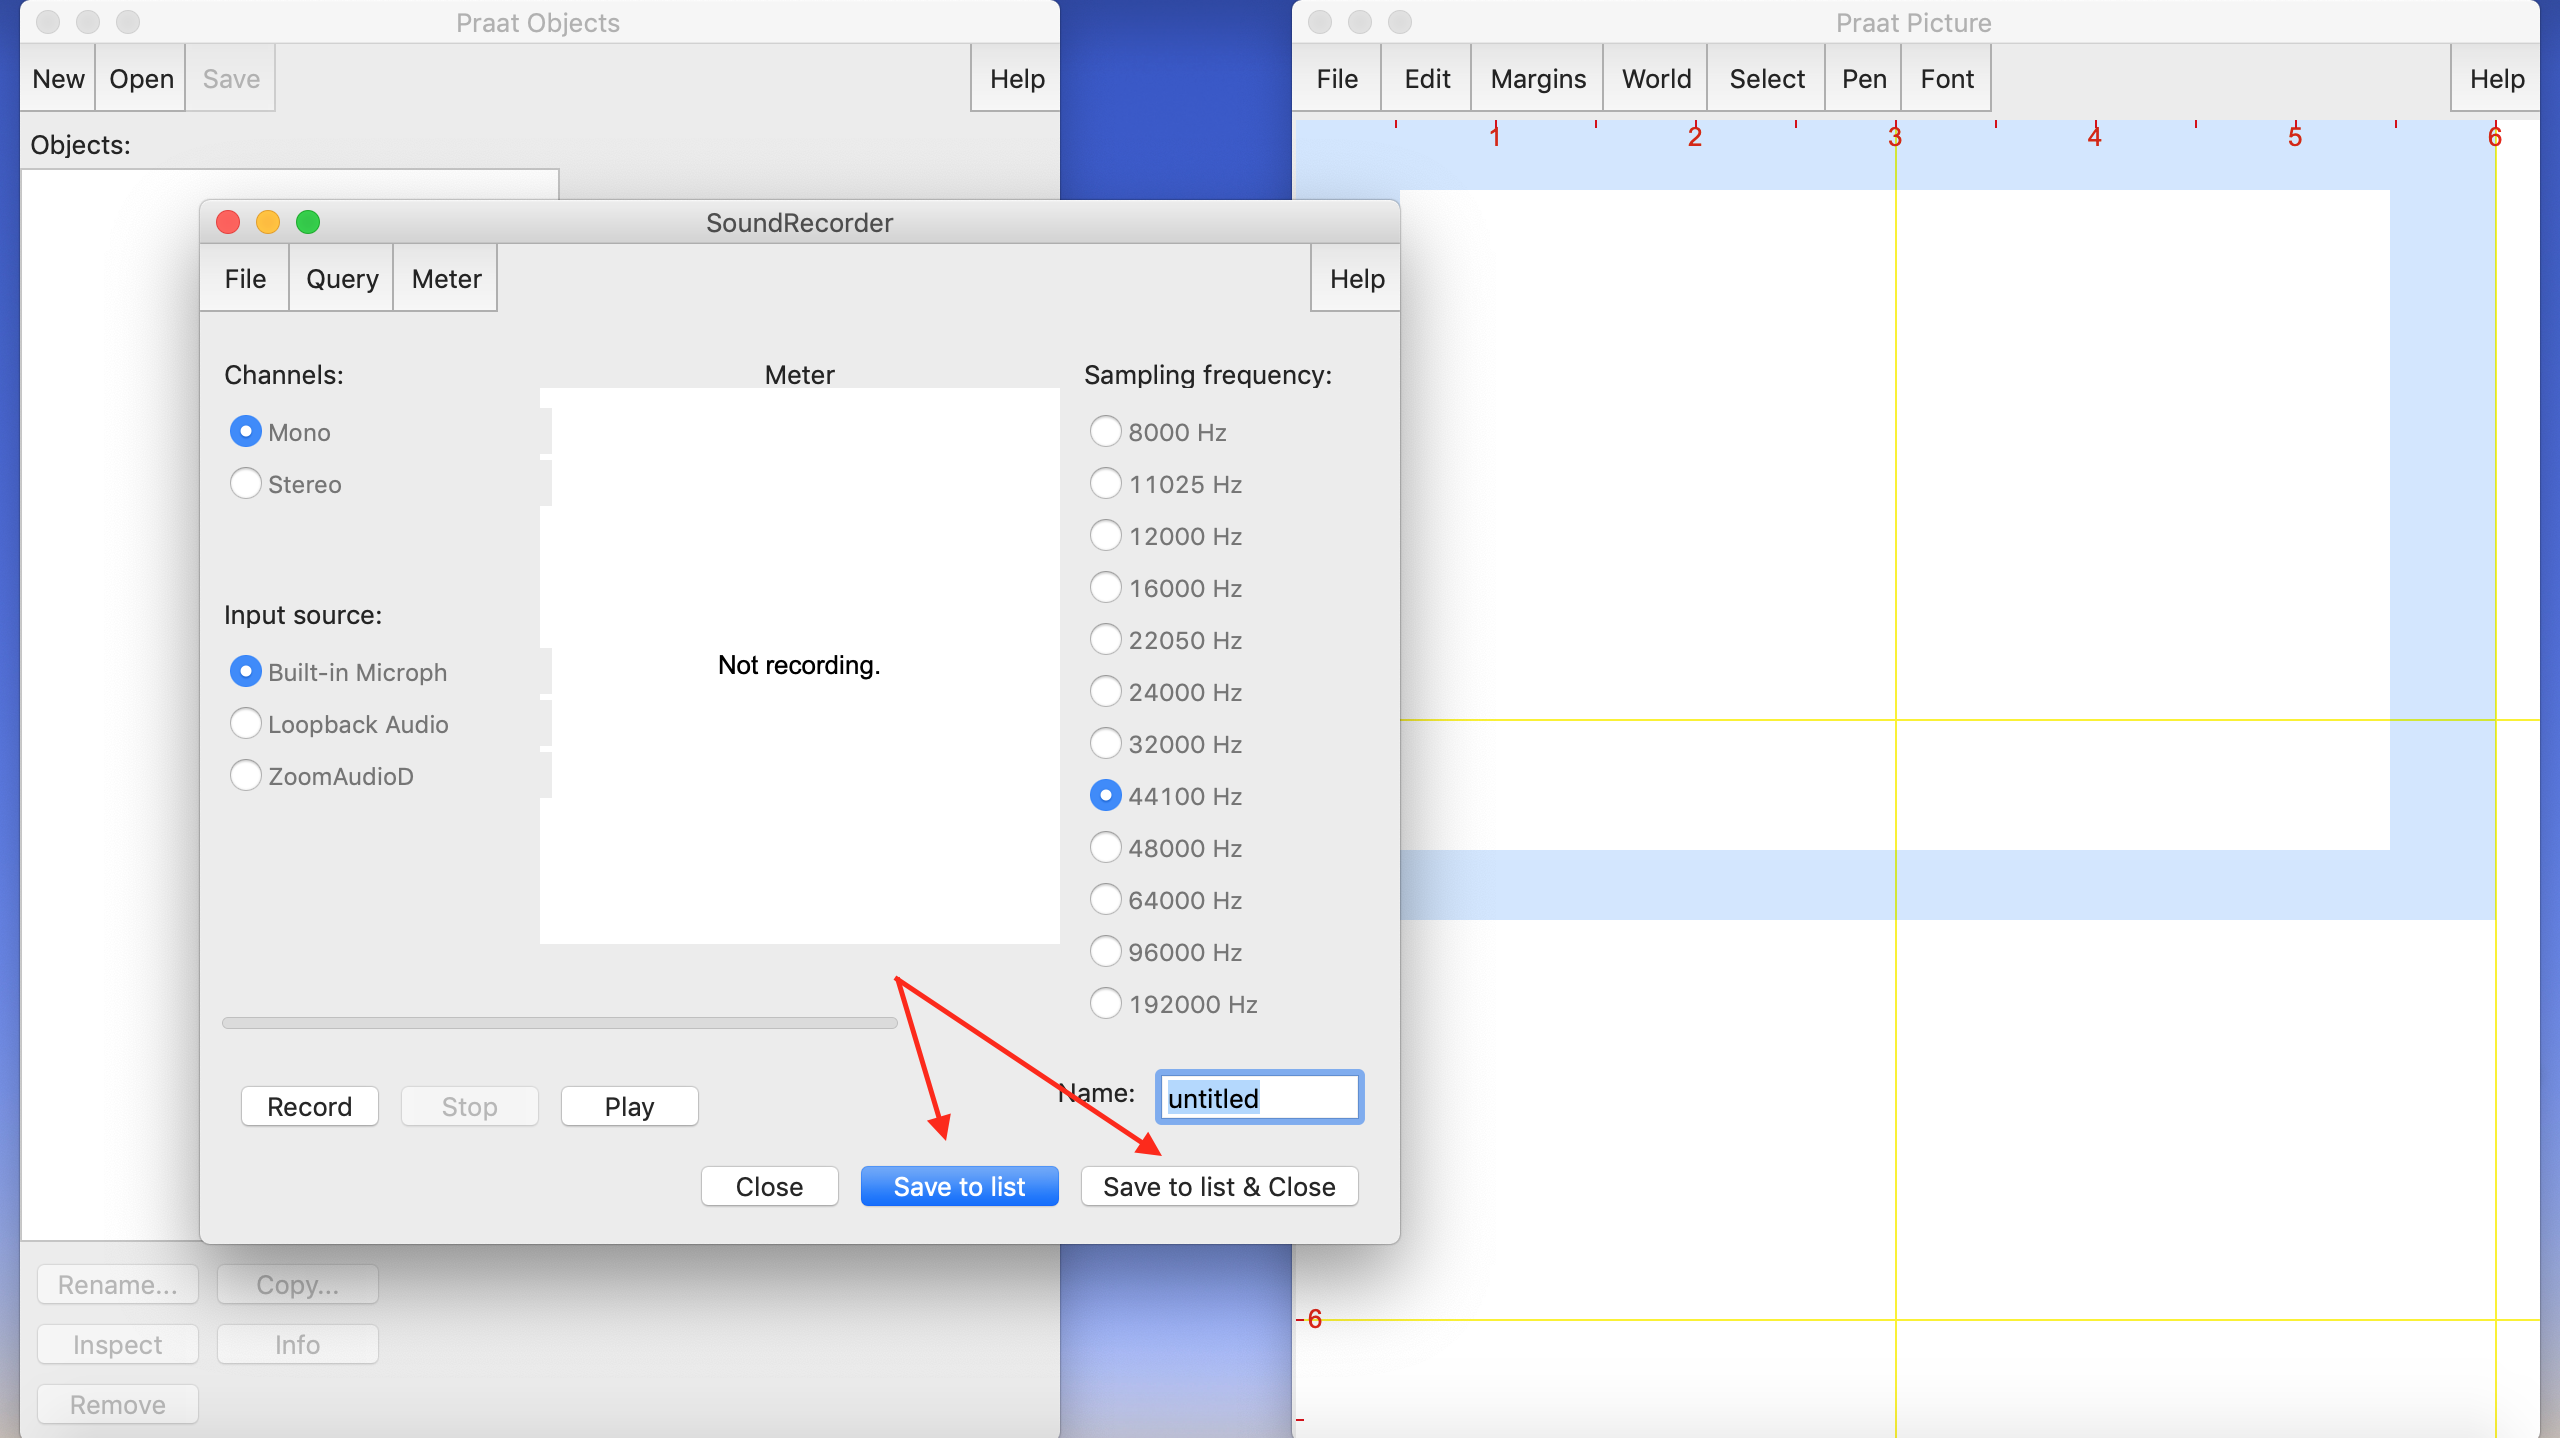
Task: Choose the 192000 Hz sampling option
Action: pyautogui.click(x=1105, y=1004)
